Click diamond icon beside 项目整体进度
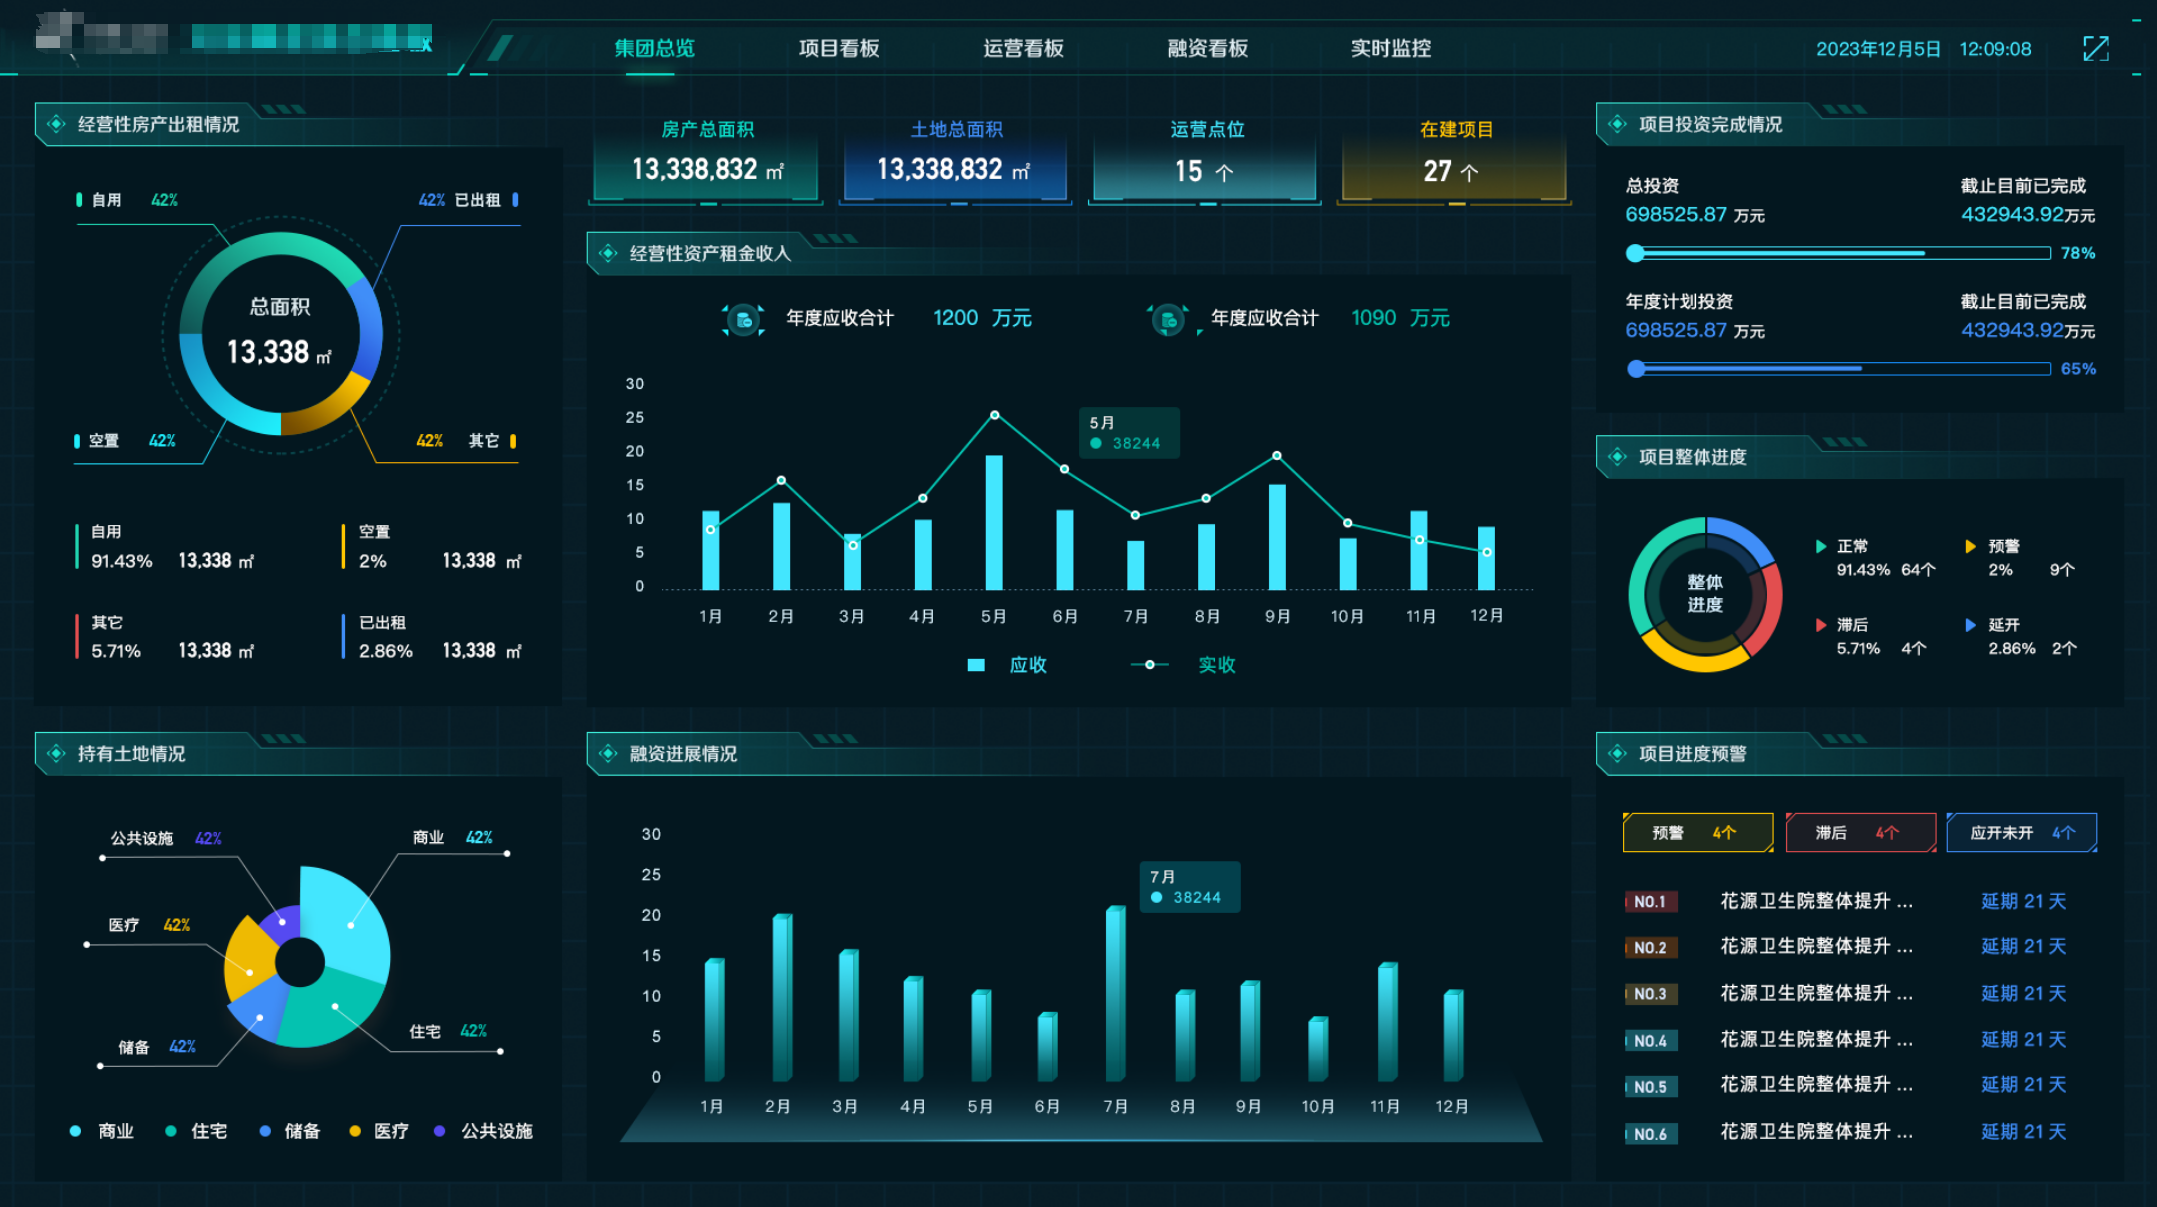 tap(1617, 457)
